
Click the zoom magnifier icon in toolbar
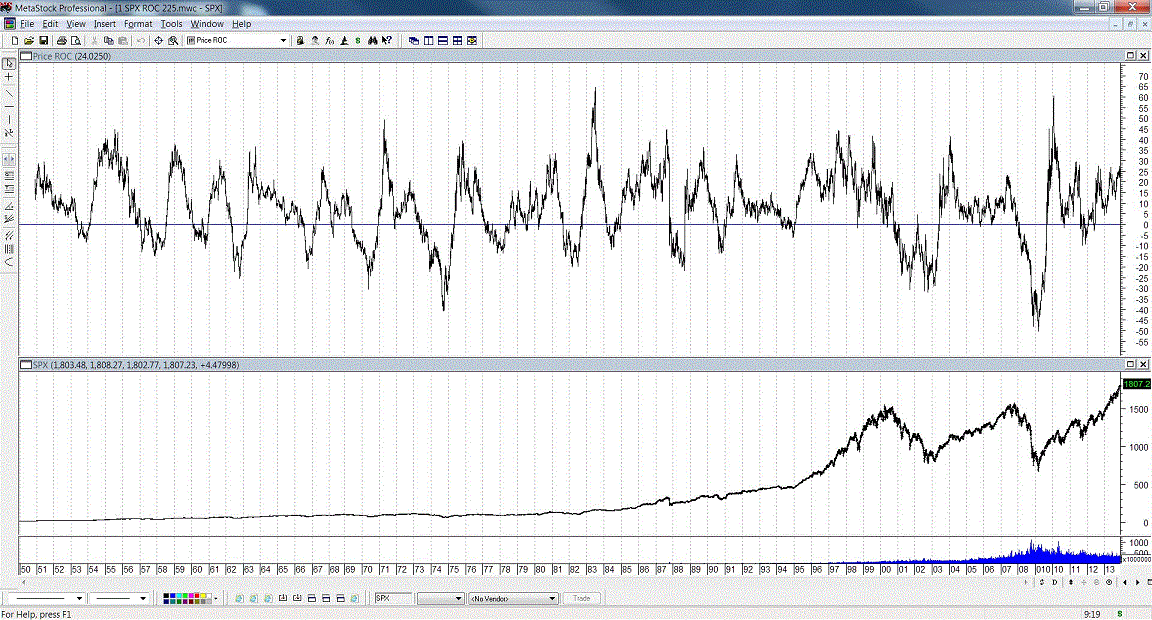[173, 40]
